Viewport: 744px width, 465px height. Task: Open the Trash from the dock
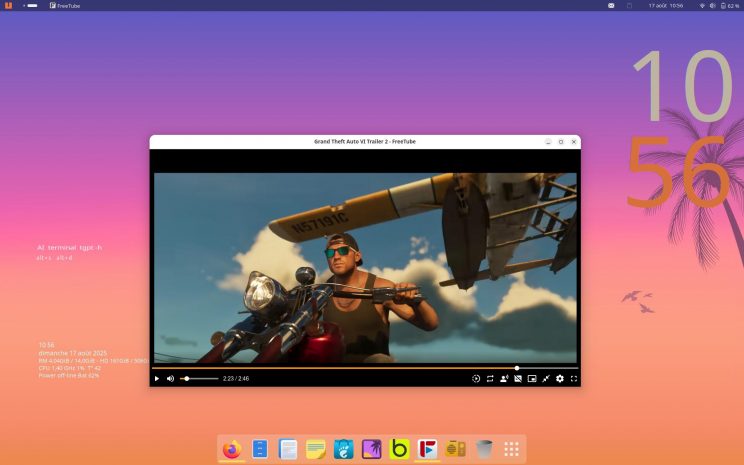484,449
